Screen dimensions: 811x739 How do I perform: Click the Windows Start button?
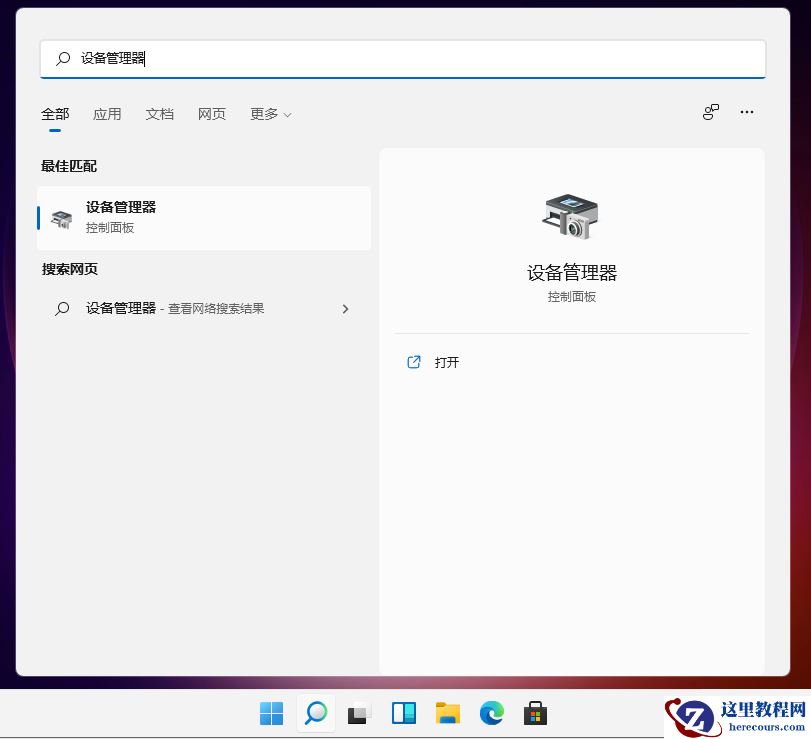click(x=271, y=713)
